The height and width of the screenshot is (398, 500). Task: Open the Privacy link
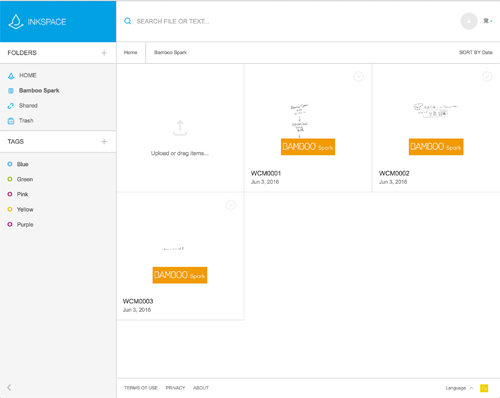(175, 388)
